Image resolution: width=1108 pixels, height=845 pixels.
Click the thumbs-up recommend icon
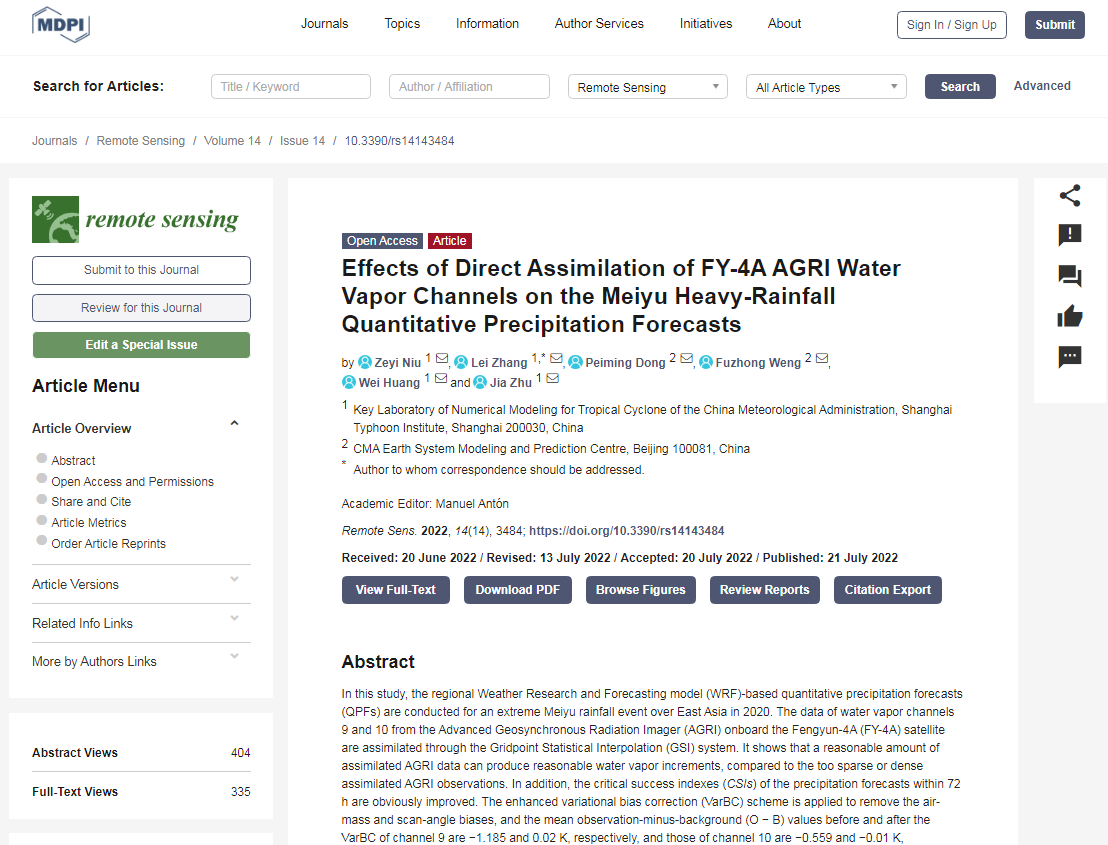pos(1070,316)
